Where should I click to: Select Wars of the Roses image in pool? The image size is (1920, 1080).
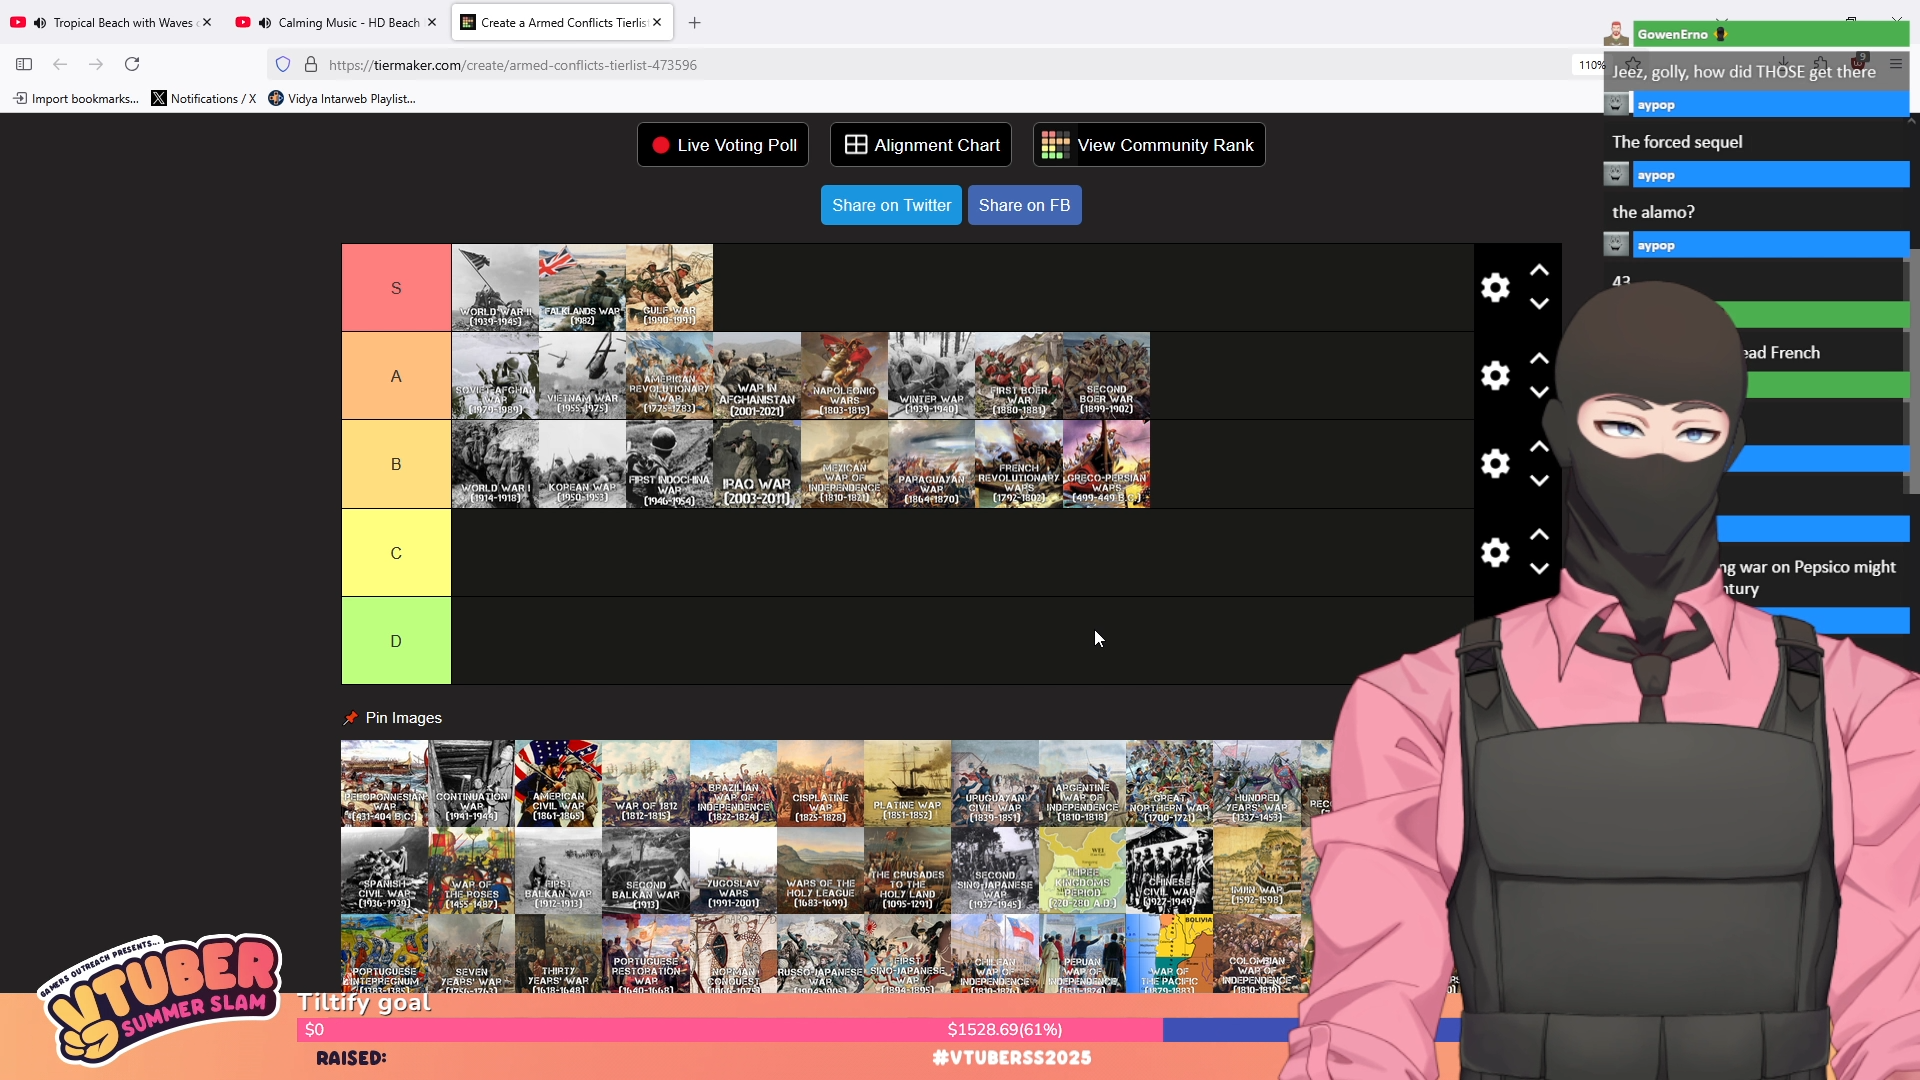tap(471, 870)
